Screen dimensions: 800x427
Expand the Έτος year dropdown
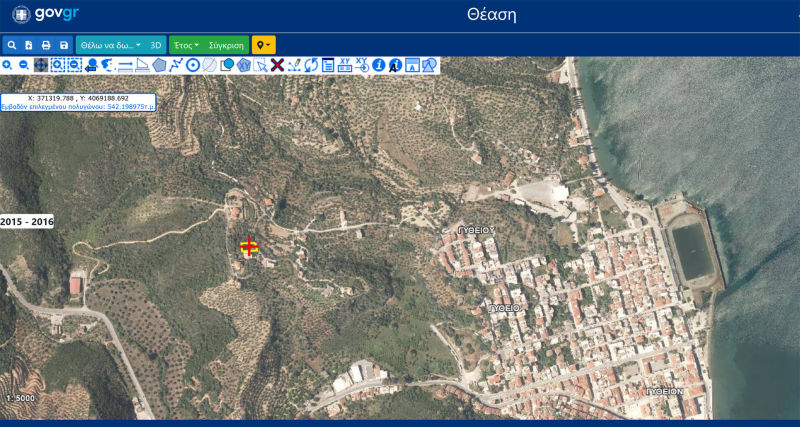tap(186, 45)
